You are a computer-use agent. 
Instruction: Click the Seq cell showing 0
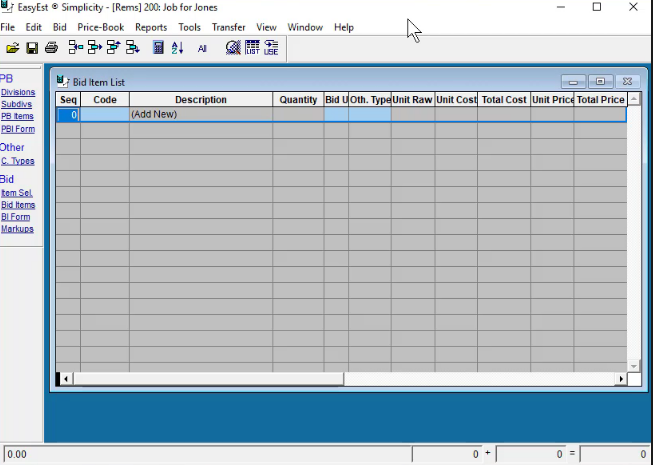(x=68, y=114)
